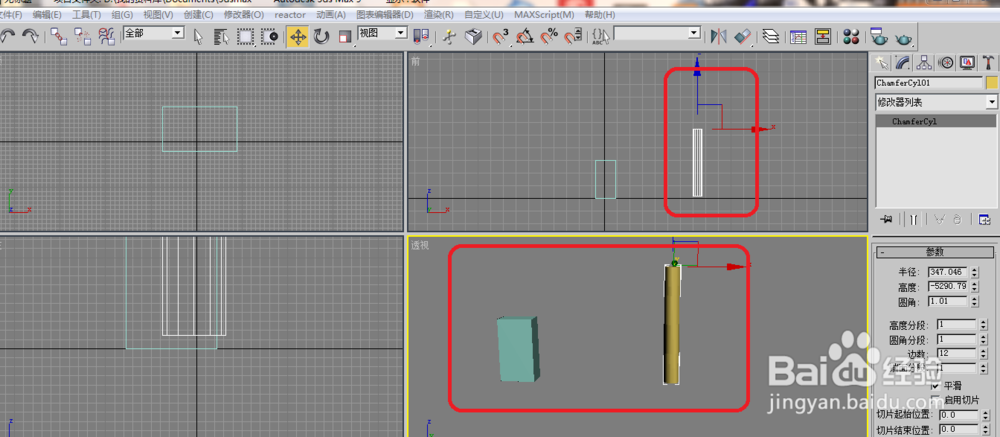This screenshot has height=437, width=1000.
Task: Switch to the Modify panel tab
Action: tap(903, 62)
